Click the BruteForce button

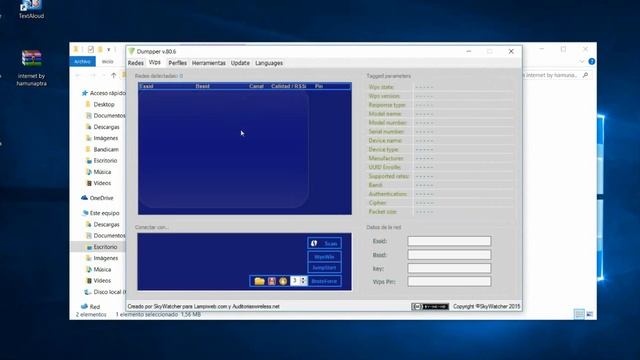324,281
